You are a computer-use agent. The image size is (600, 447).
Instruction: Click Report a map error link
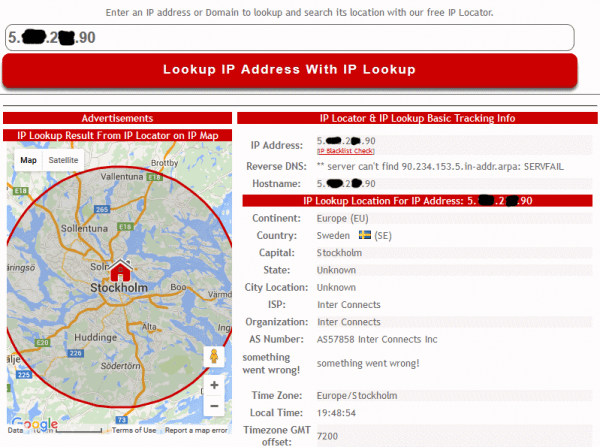pos(195,431)
